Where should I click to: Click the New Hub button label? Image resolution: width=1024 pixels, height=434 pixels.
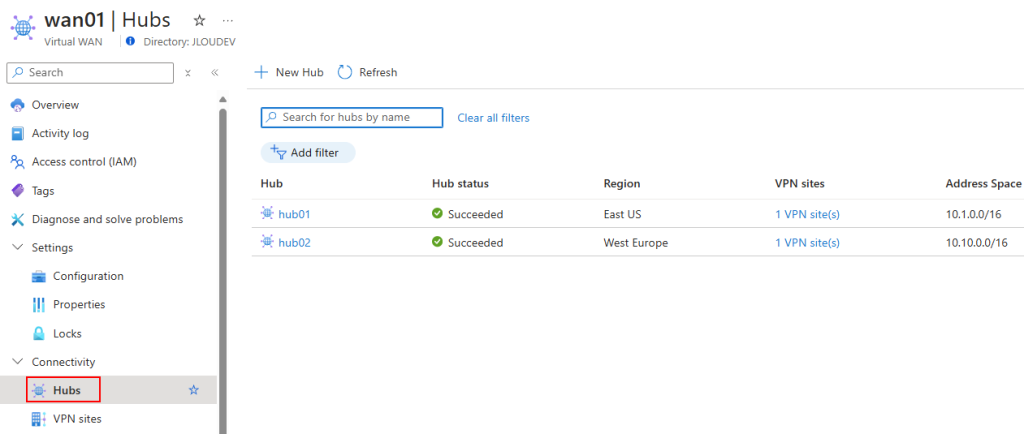[300, 72]
